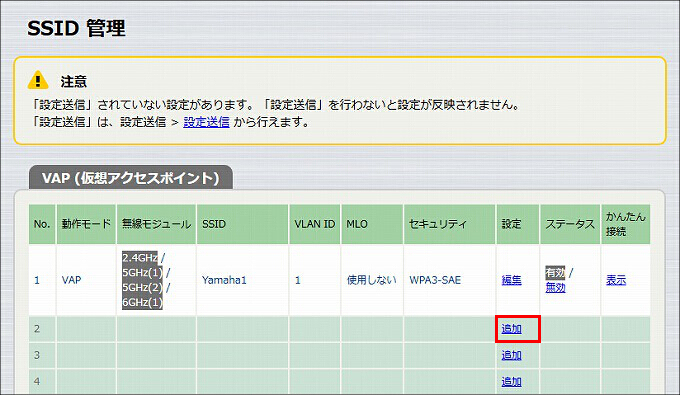This screenshot has width=680, height=395.
Task: Click the VLAN ID column header
Action: click(x=315, y=224)
